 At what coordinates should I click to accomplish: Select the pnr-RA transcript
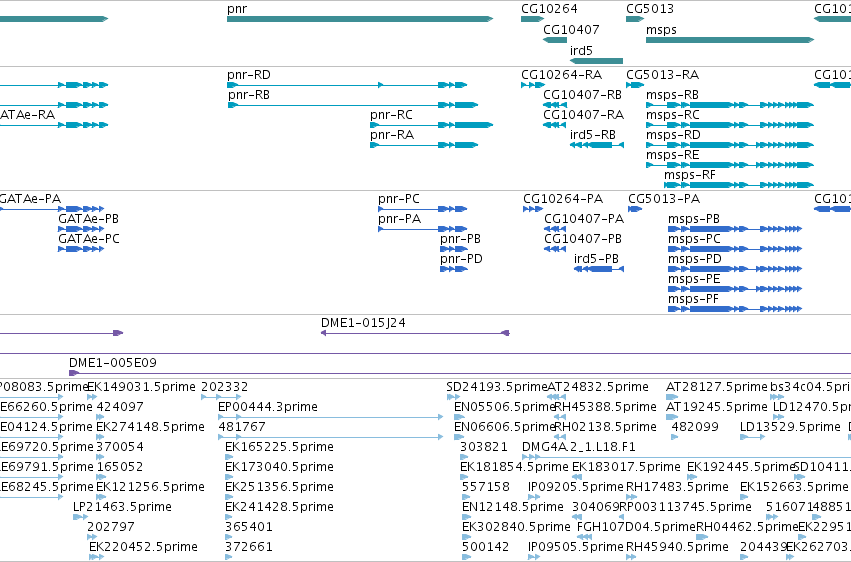coord(424,145)
